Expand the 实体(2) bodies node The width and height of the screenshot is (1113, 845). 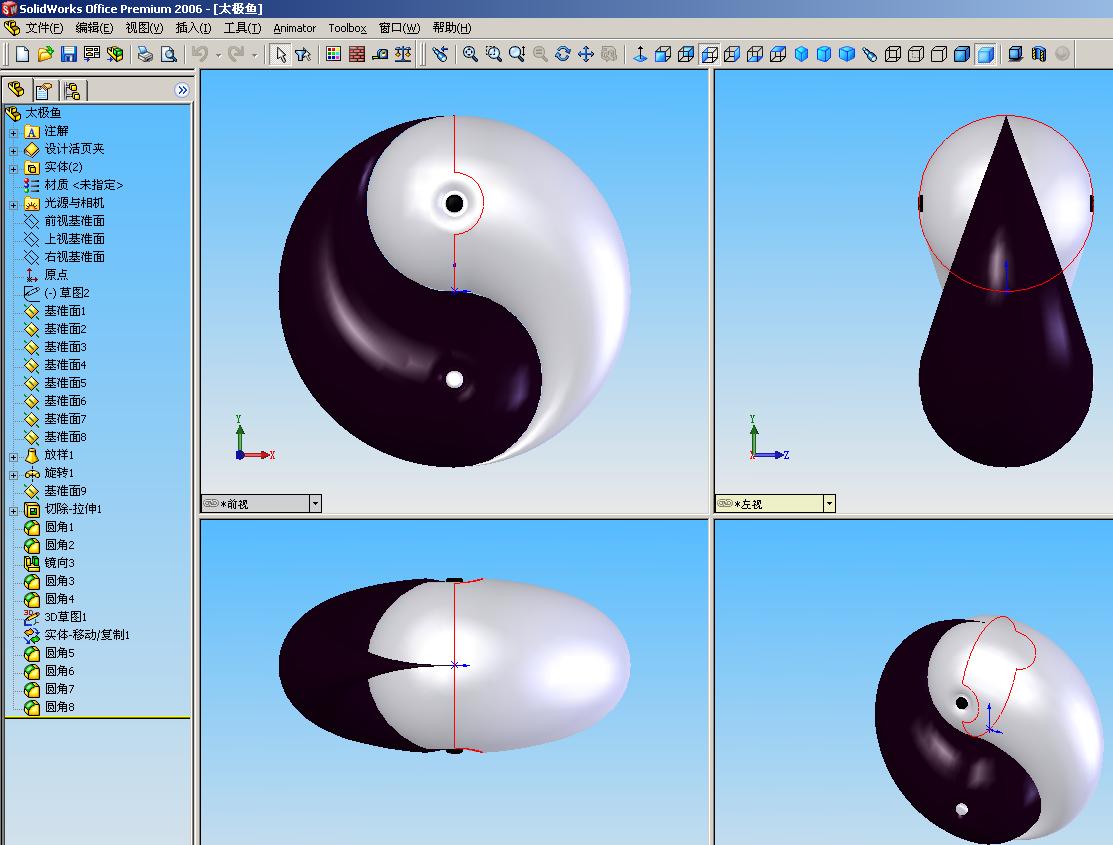coord(13,168)
